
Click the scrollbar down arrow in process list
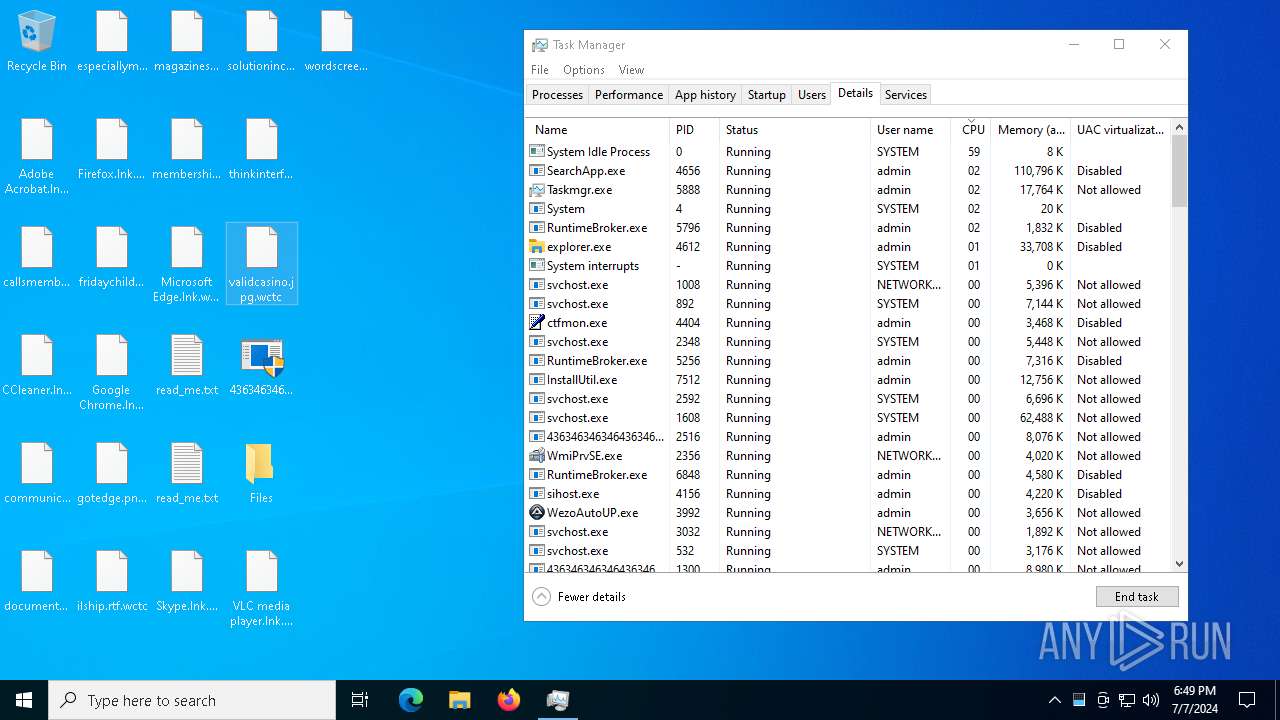click(1179, 564)
